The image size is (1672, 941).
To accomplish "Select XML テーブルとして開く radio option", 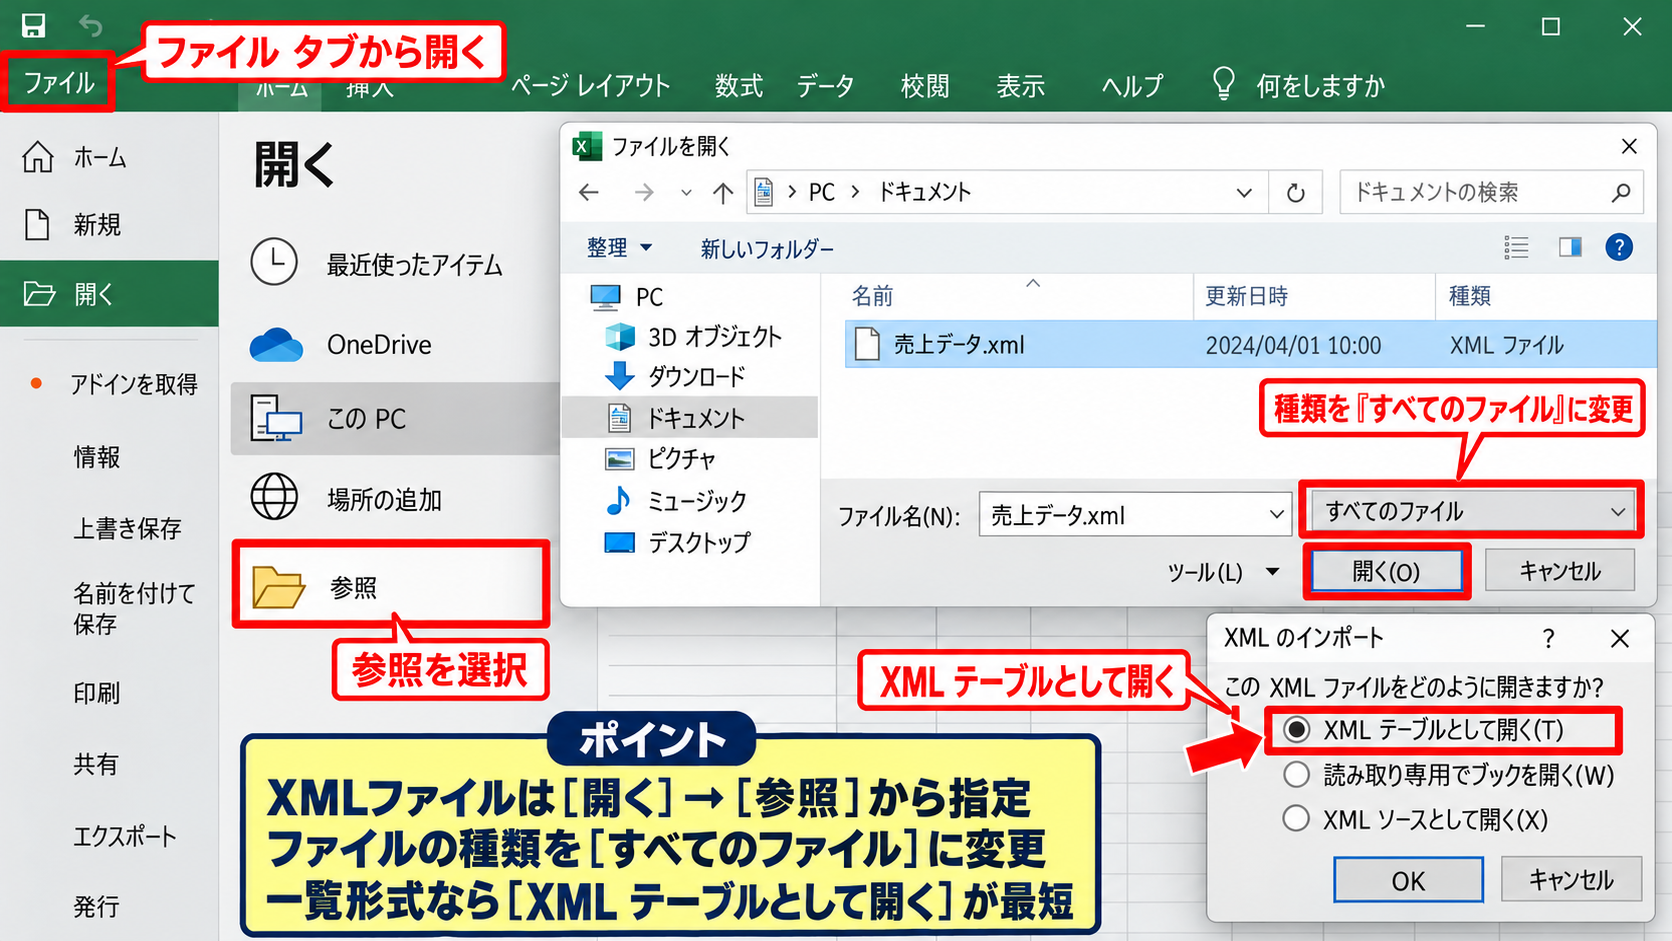I will [x=1297, y=730].
